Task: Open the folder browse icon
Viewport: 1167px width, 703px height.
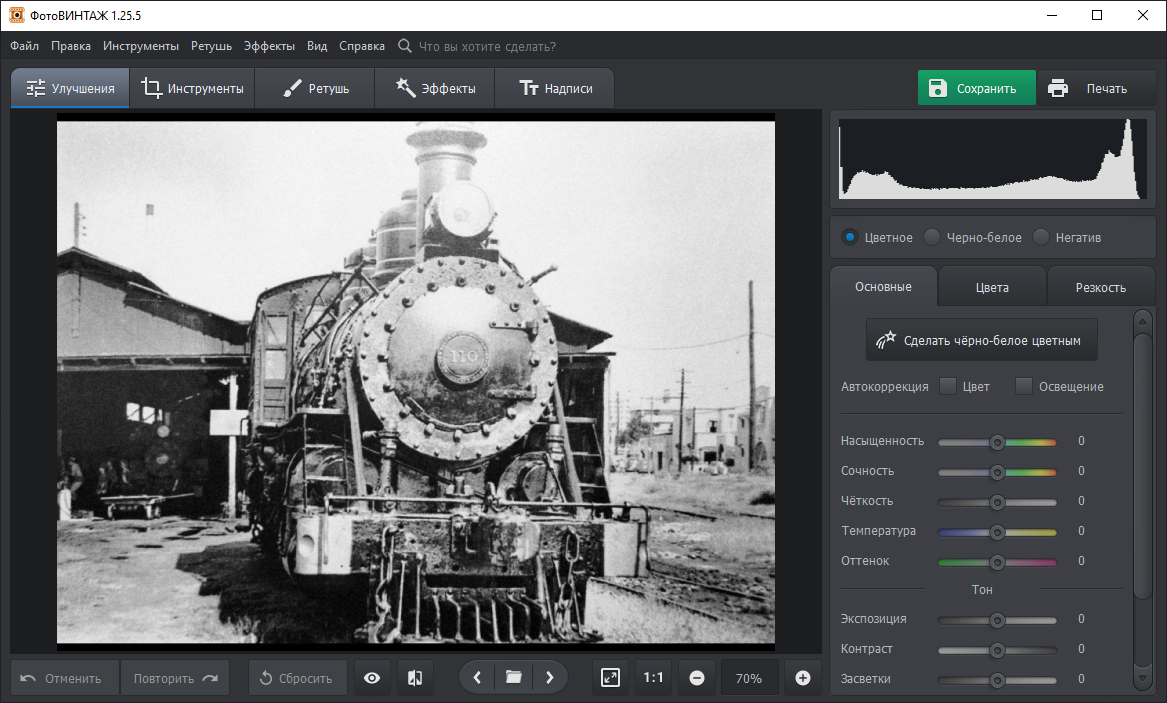Action: (513, 678)
